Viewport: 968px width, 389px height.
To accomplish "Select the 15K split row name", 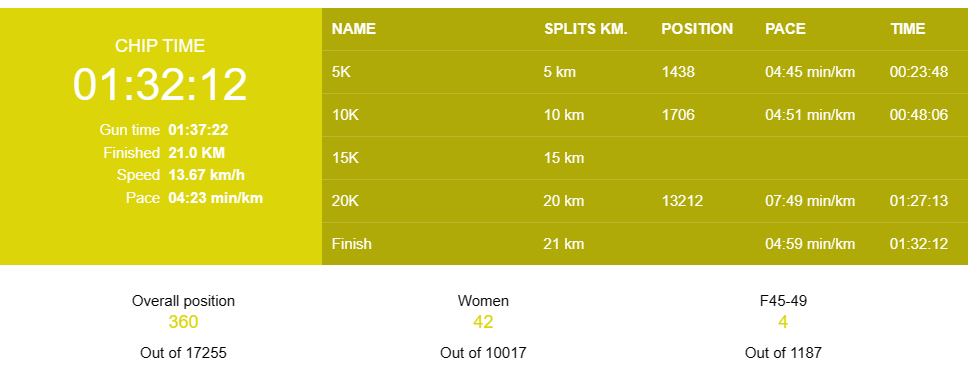I will point(345,157).
